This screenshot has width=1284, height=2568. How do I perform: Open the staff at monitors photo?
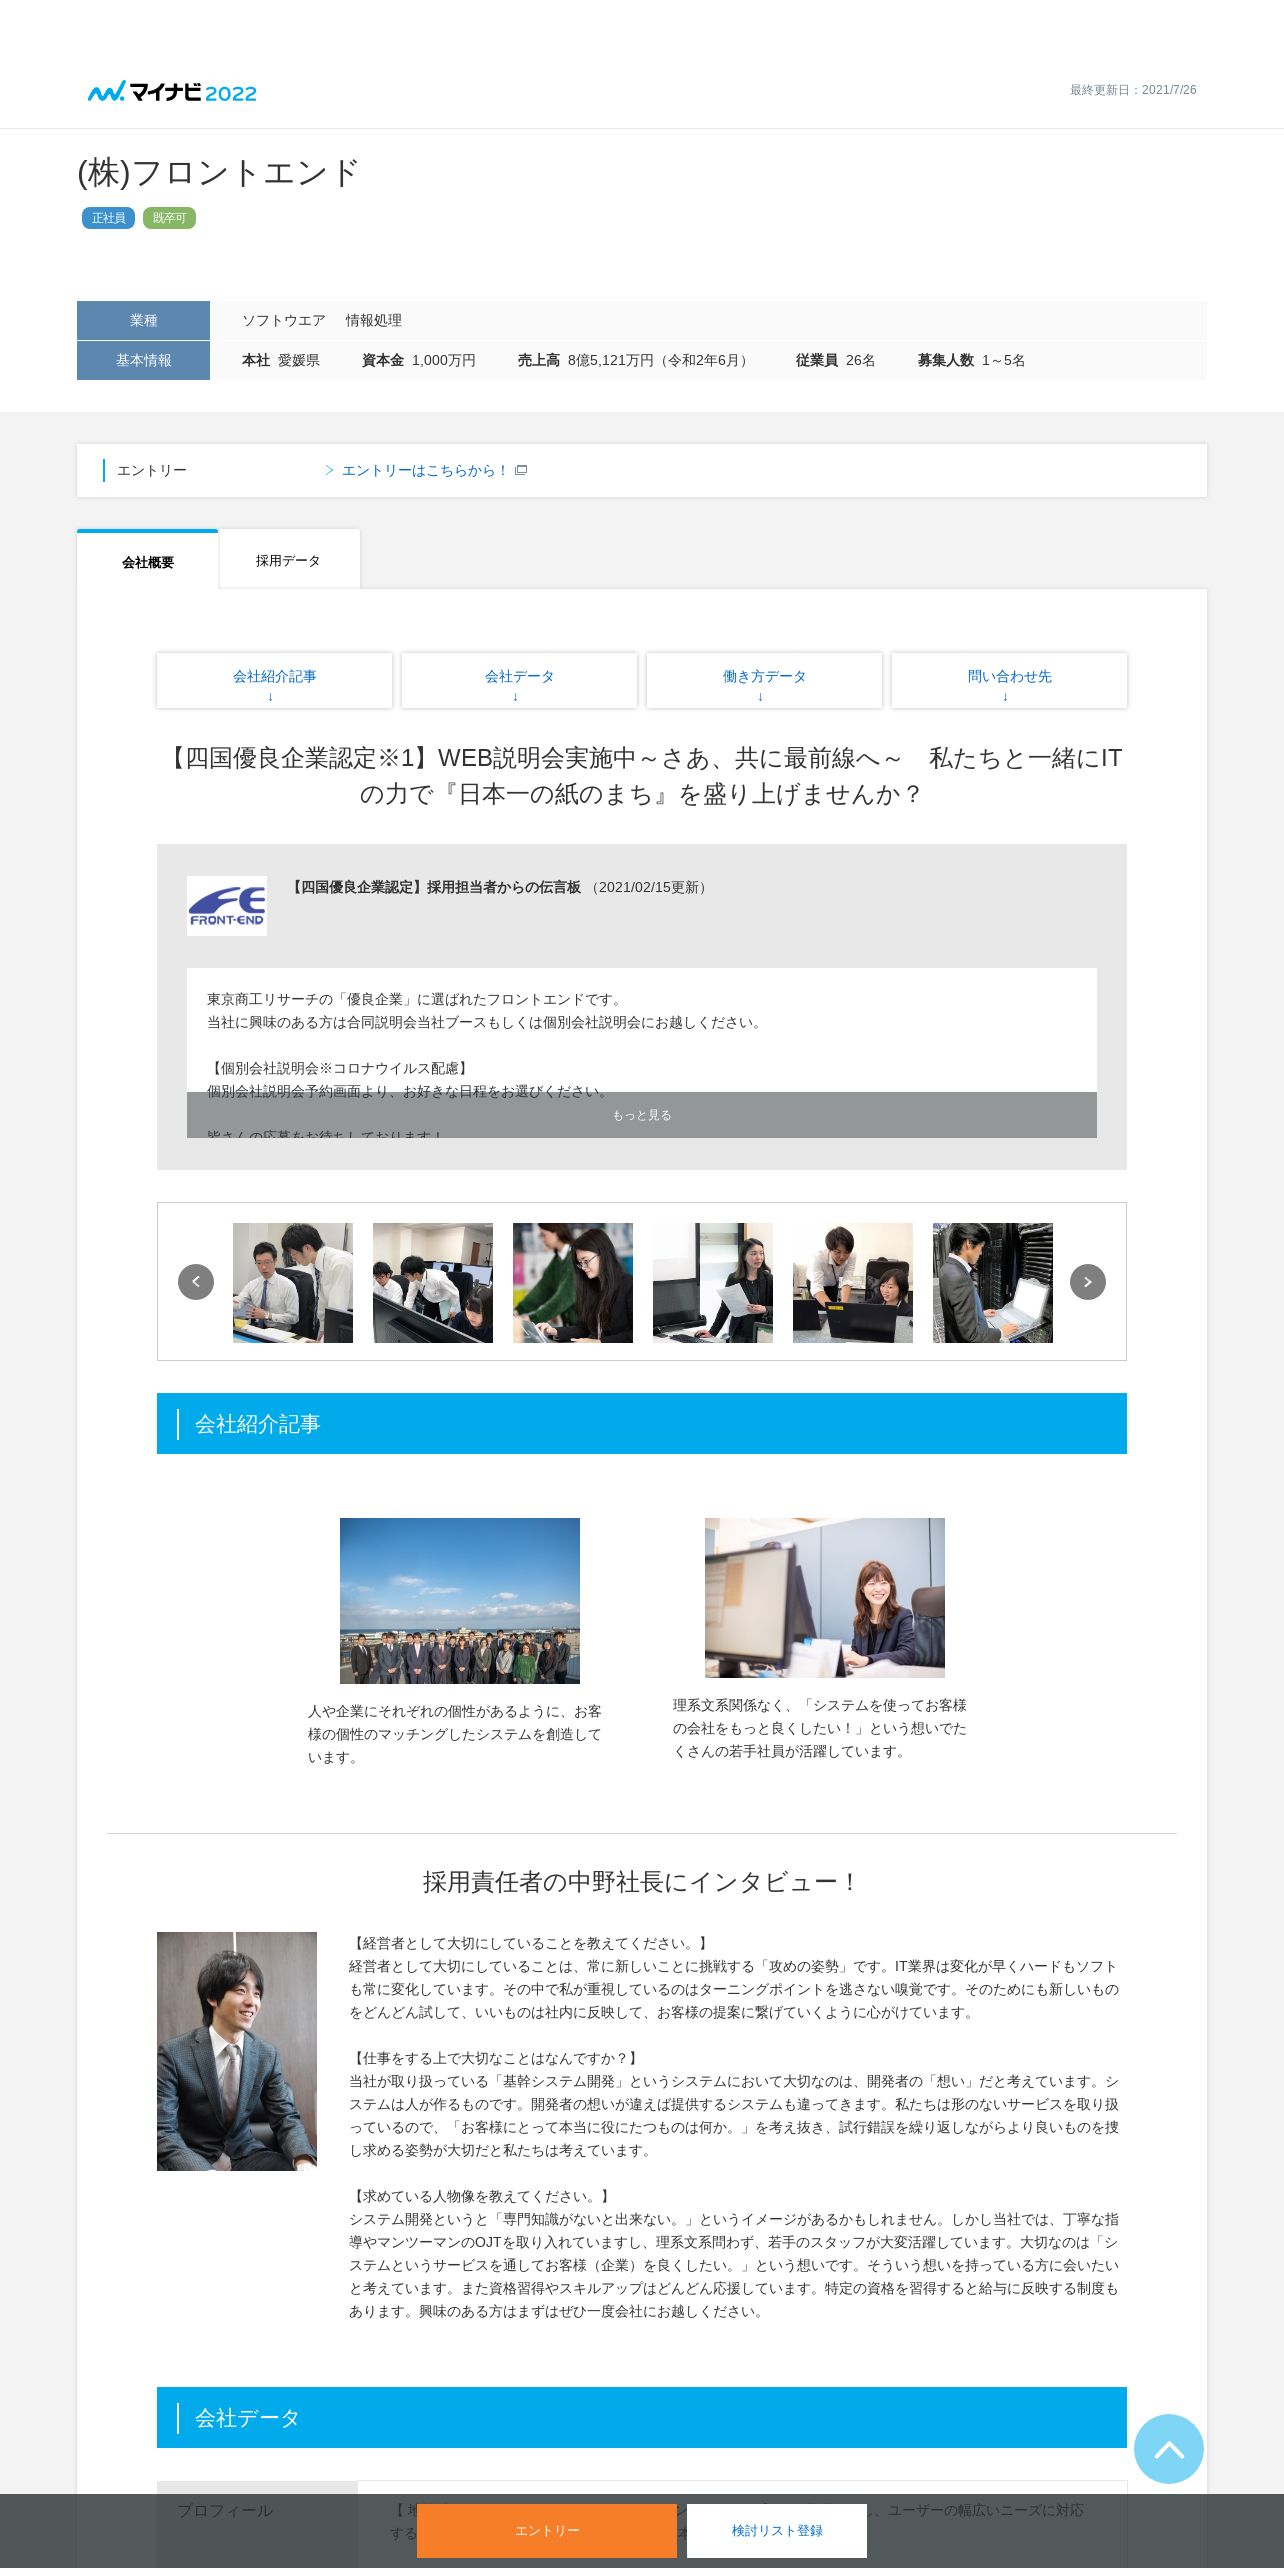click(433, 1282)
